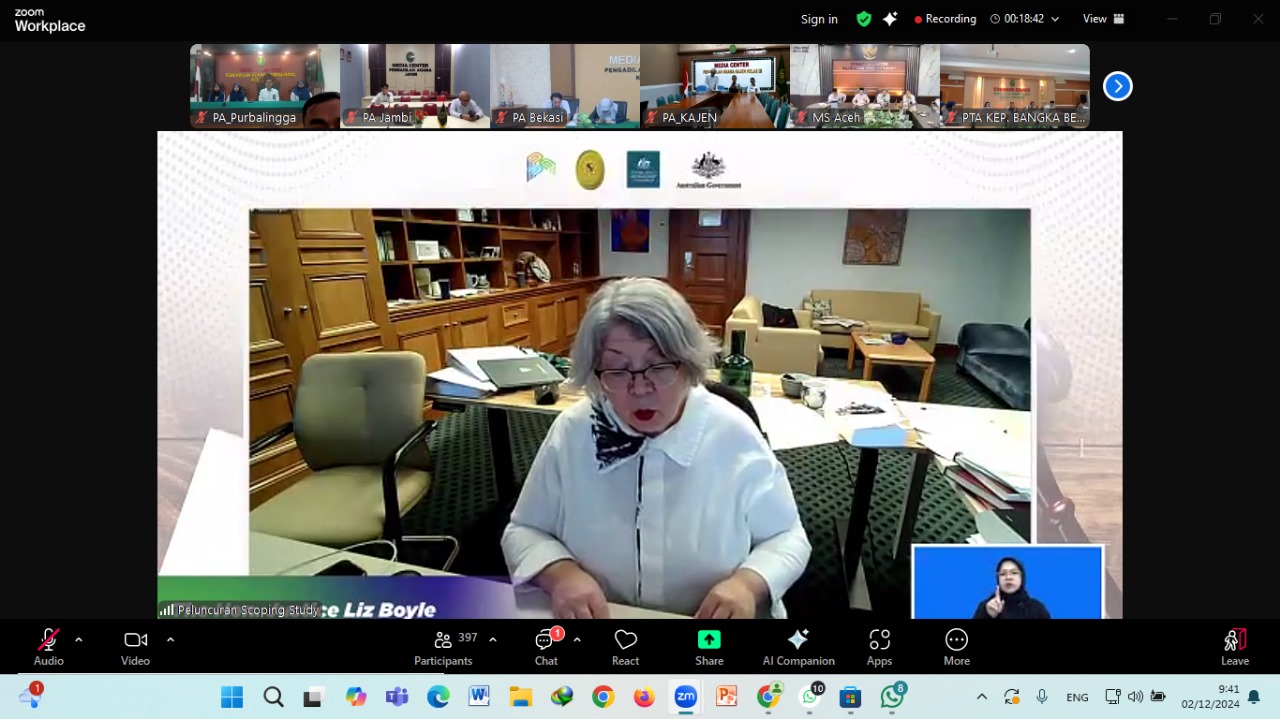Open WhatsApp from the Windows taskbar

[x=892, y=697]
